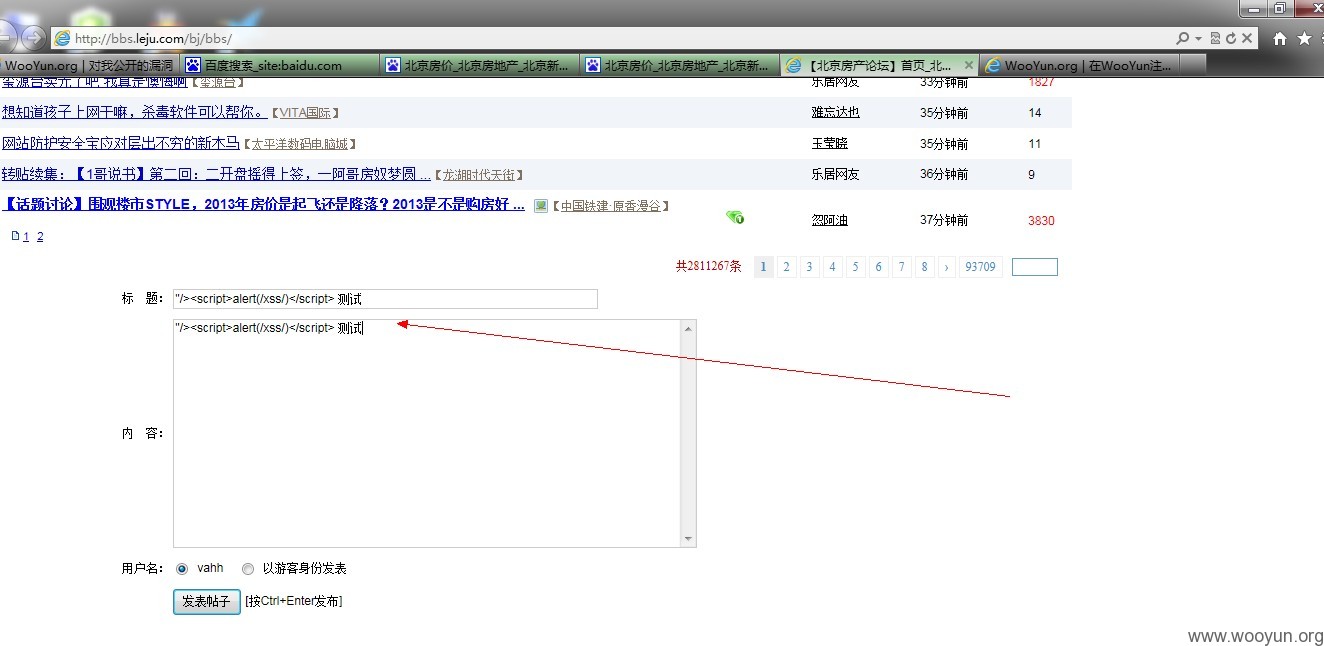The width and height of the screenshot is (1324, 646).
Task: Open 太平洋数码电脑城 board link
Action: (299, 144)
